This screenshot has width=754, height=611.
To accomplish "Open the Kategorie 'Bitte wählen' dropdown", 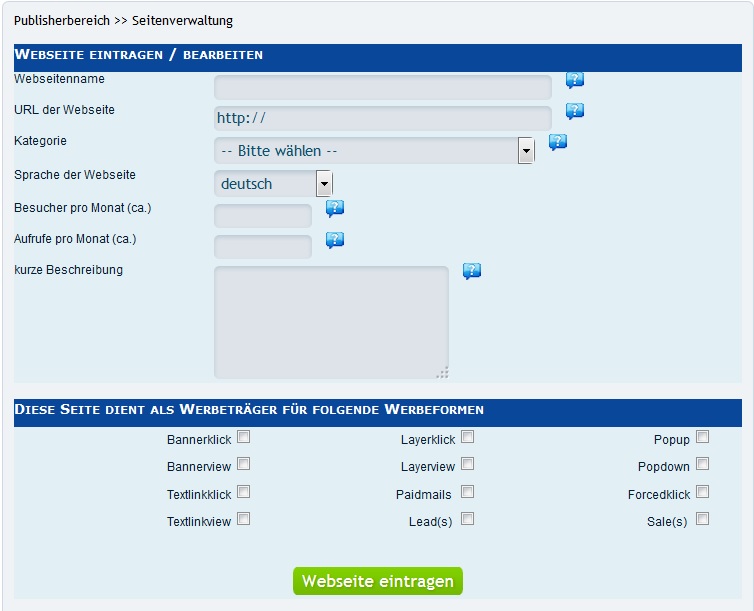I will [374, 151].
